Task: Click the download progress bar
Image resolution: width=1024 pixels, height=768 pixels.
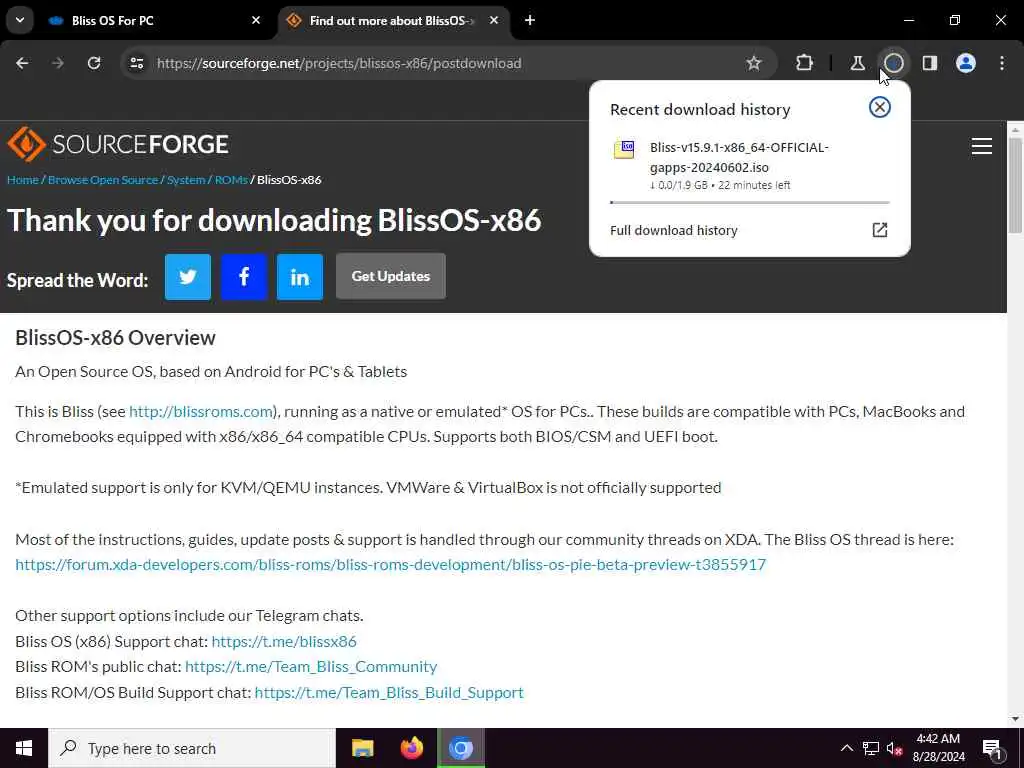Action: pos(750,202)
